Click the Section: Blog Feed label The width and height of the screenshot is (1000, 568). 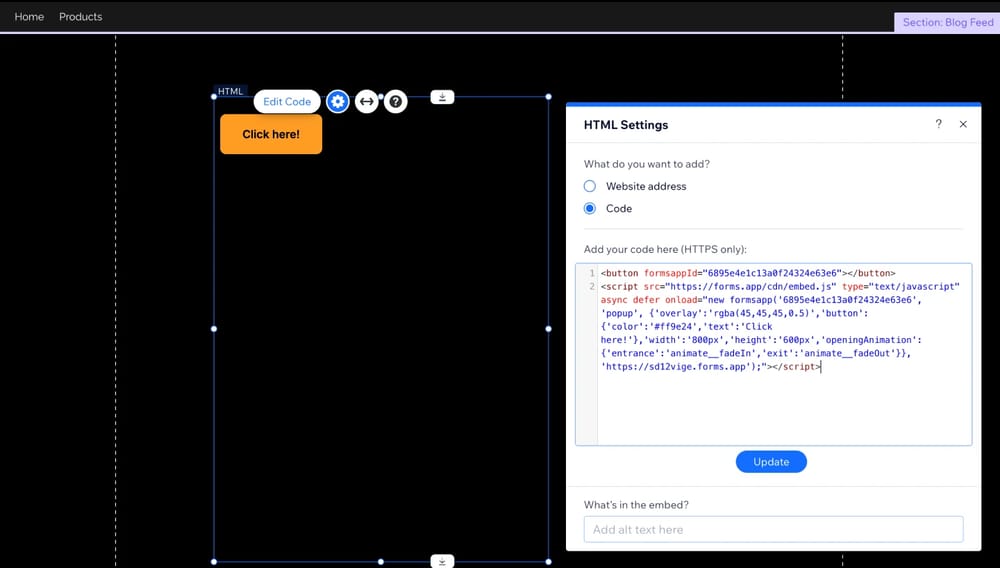(x=948, y=22)
